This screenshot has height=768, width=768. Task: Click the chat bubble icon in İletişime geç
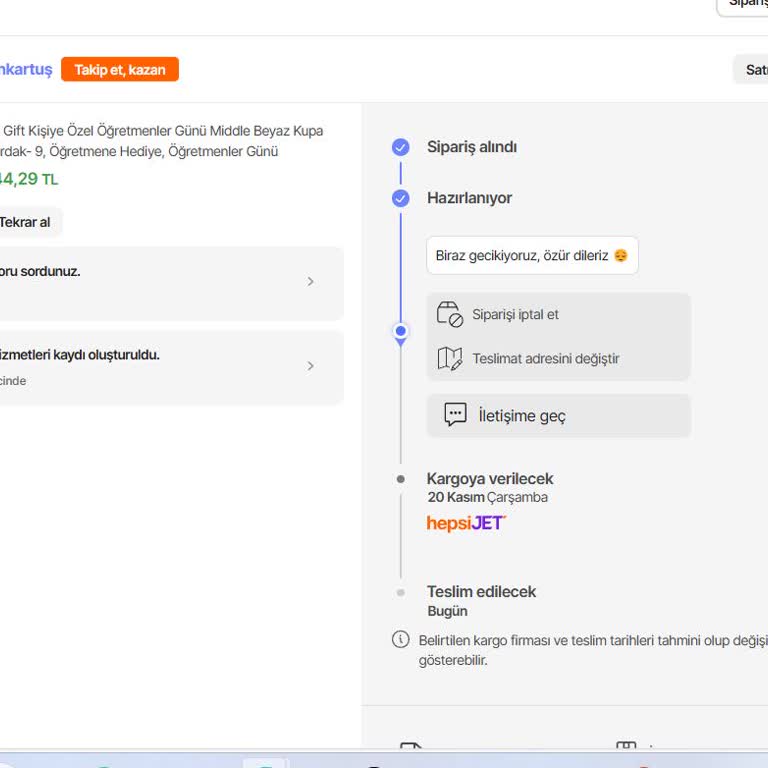[455, 415]
